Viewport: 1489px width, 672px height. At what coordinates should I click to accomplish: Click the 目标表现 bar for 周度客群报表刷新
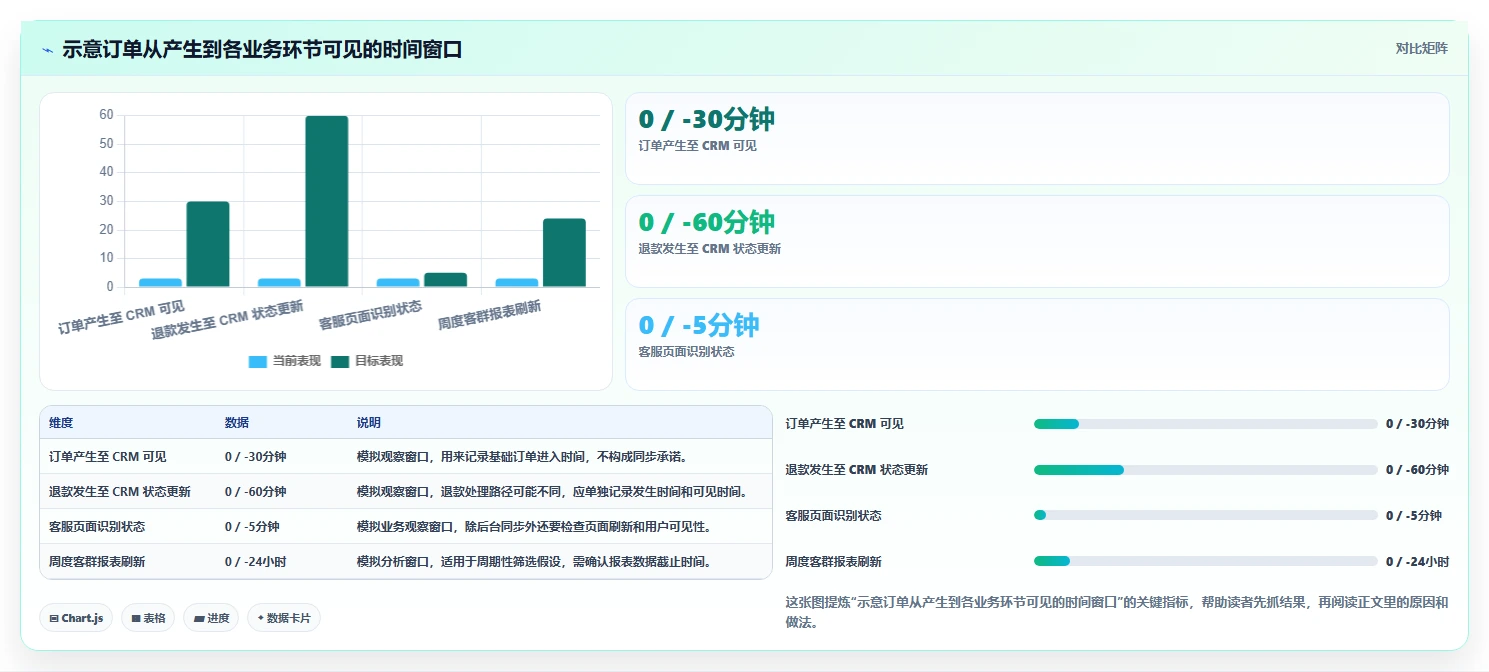tap(564, 253)
